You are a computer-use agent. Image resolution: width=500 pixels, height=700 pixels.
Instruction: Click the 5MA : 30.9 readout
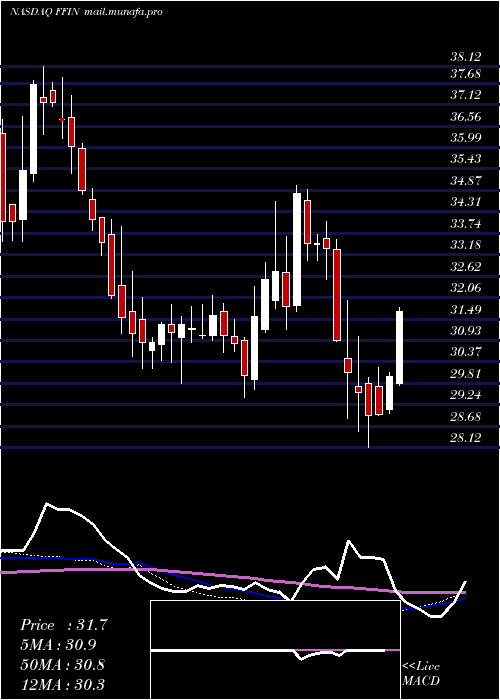coord(59,644)
